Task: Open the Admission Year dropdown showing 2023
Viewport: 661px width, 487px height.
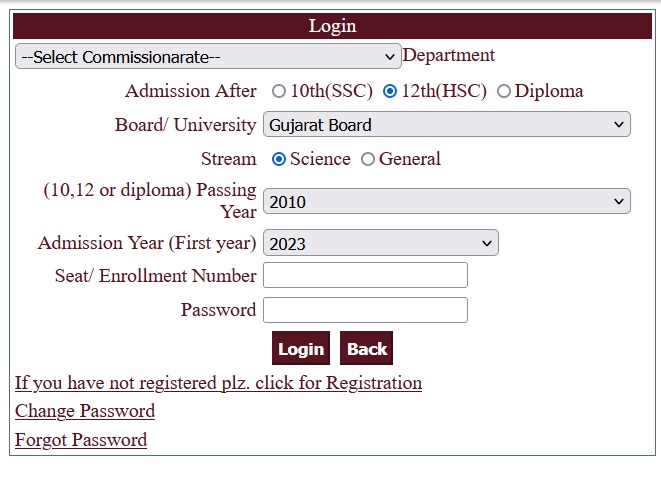Action: 380,243
